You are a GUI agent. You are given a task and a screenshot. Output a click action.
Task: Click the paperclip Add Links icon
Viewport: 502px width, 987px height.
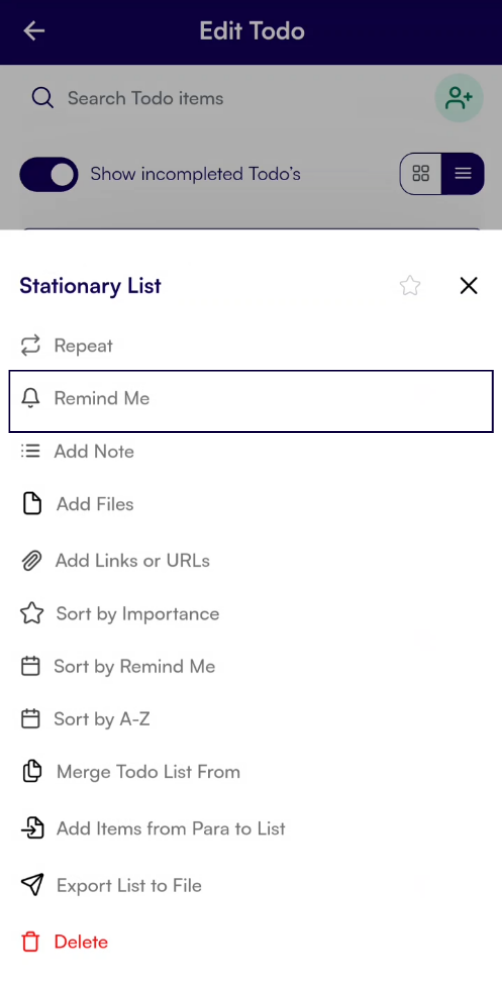click(31, 560)
